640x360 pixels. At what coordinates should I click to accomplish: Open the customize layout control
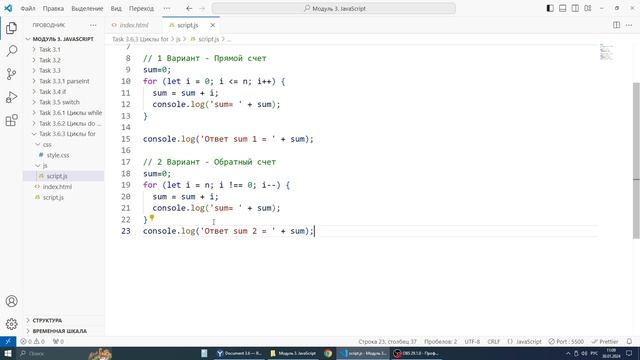coord(588,8)
